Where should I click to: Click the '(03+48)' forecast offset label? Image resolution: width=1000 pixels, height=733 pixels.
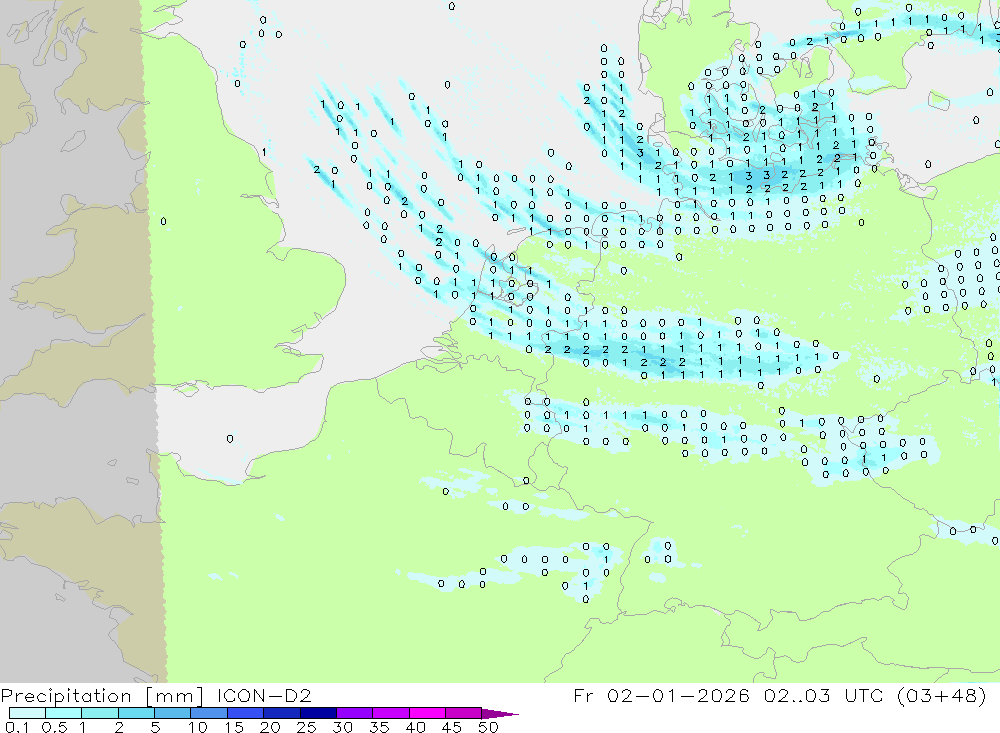pyautogui.click(x=941, y=695)
